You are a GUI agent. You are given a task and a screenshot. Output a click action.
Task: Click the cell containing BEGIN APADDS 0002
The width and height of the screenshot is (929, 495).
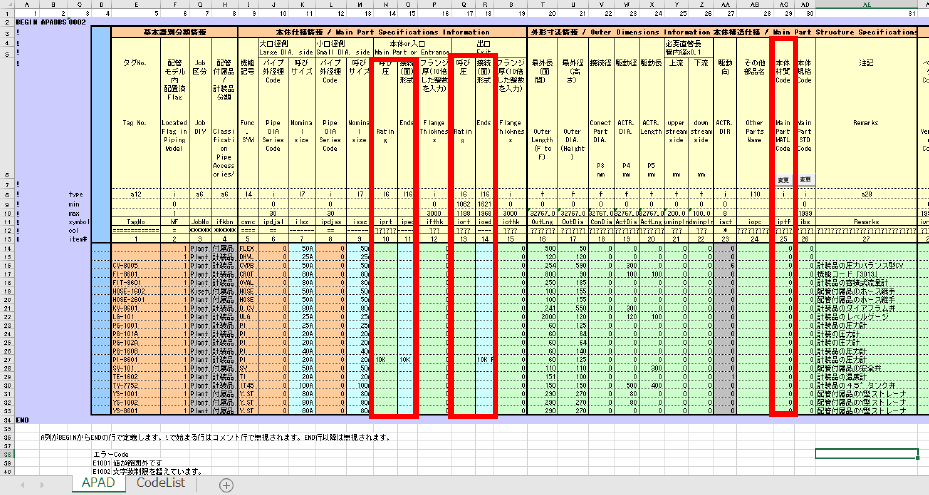click(52, 22)
